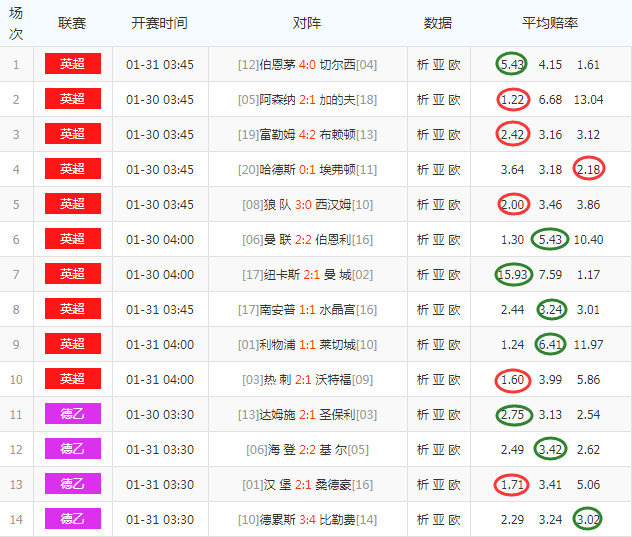Click the 开赛时间 column header
The image size is (632, 537).
tap(160, 23)
